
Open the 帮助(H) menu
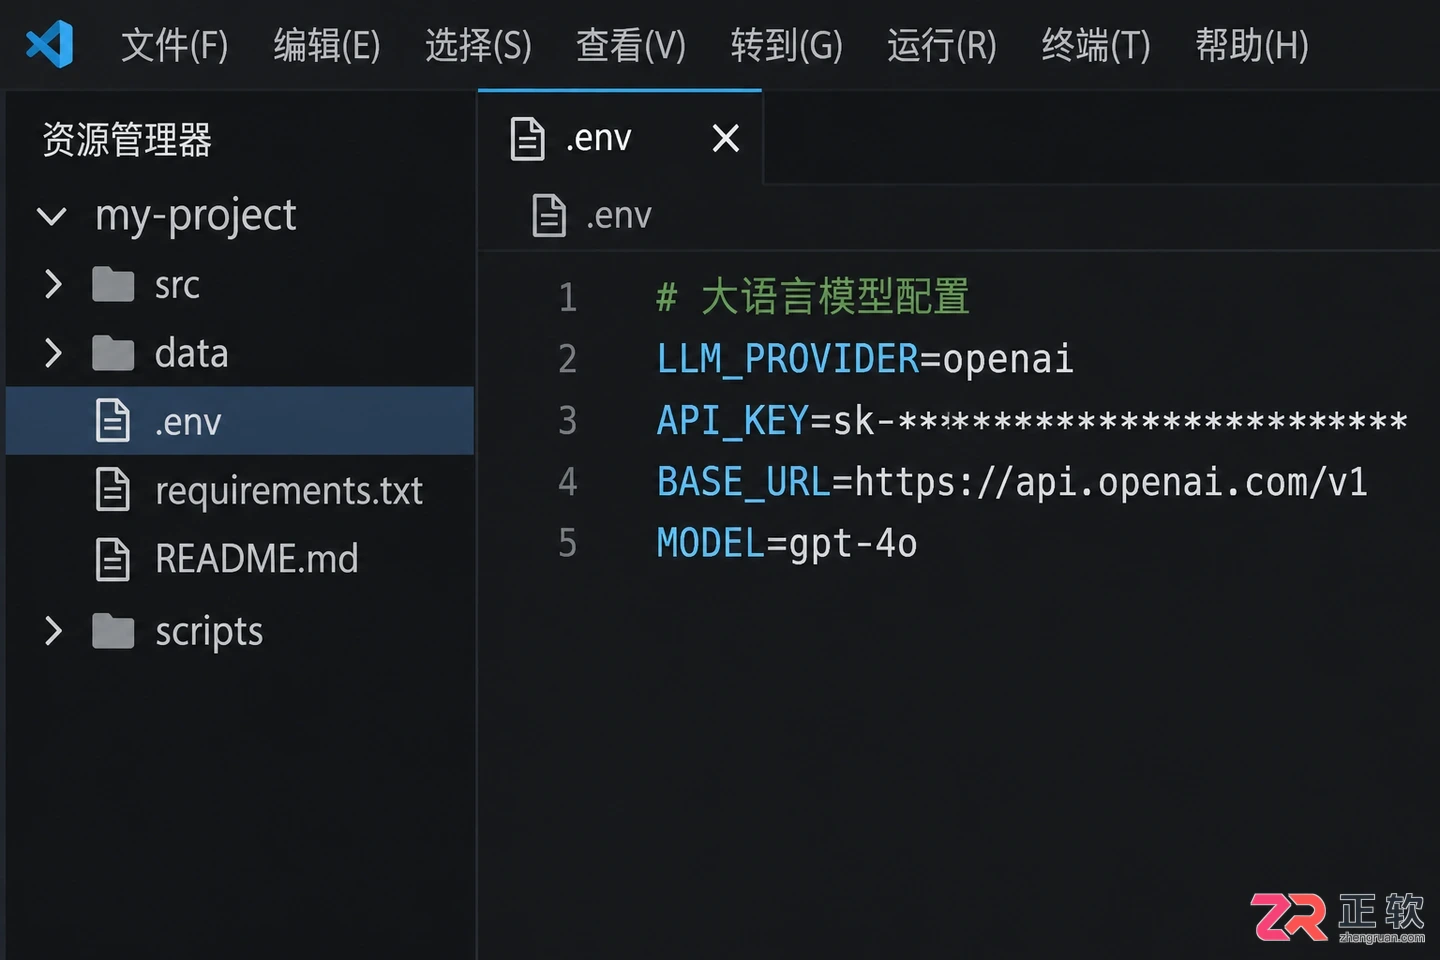coord(1252,45)
